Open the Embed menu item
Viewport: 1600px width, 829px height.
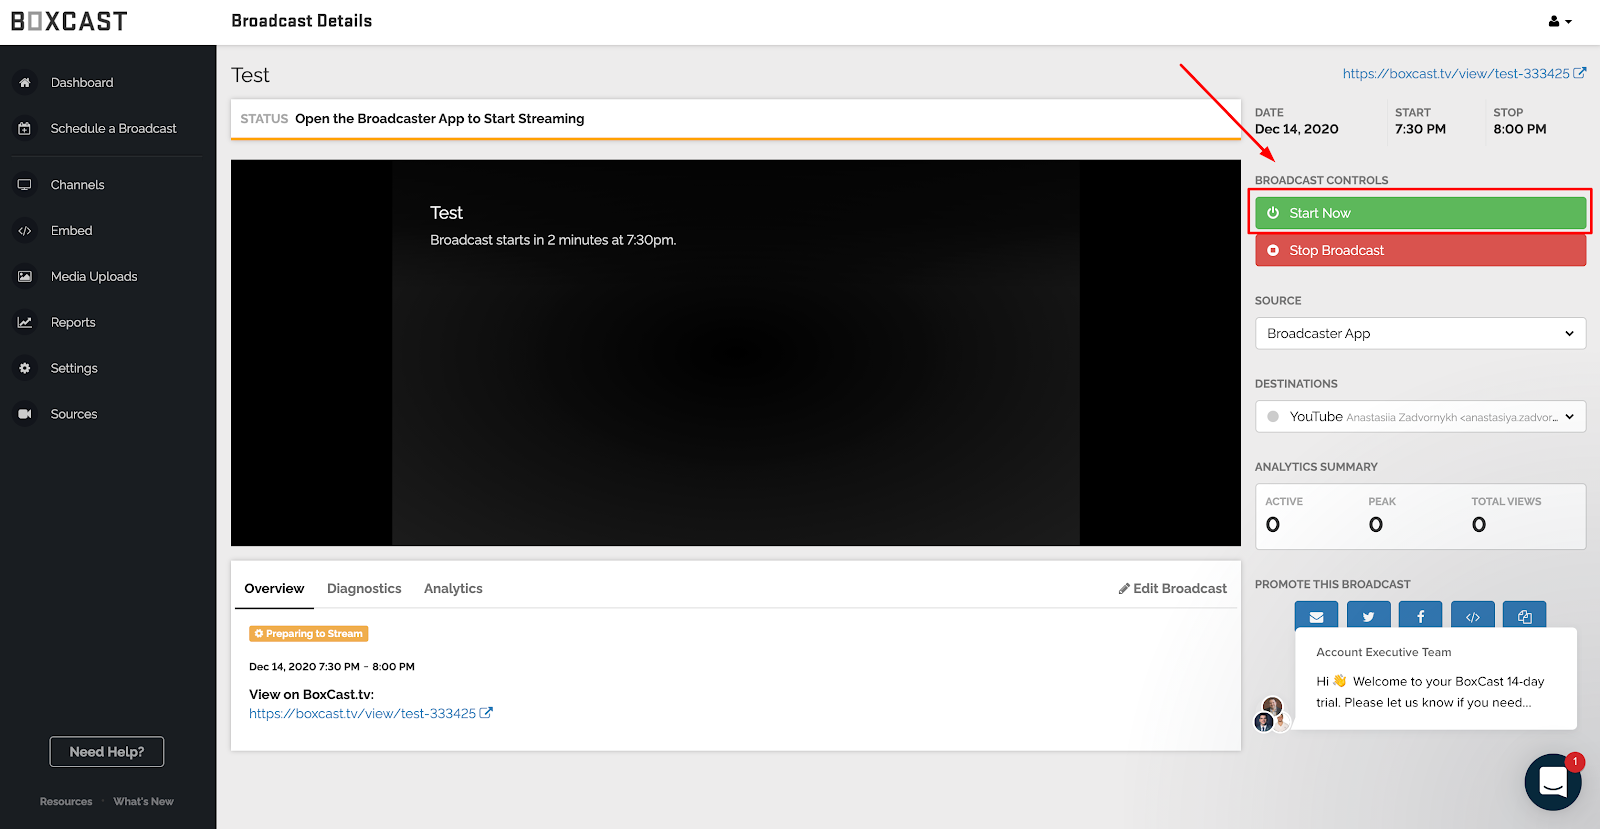pos(71,231)
